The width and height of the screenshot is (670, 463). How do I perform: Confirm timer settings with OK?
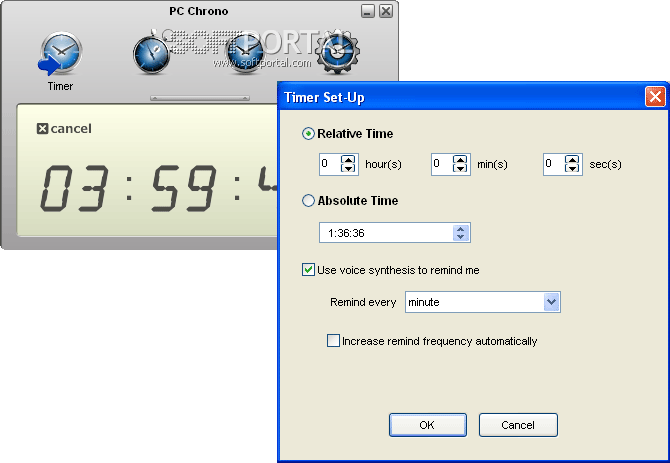coord(427,425)
